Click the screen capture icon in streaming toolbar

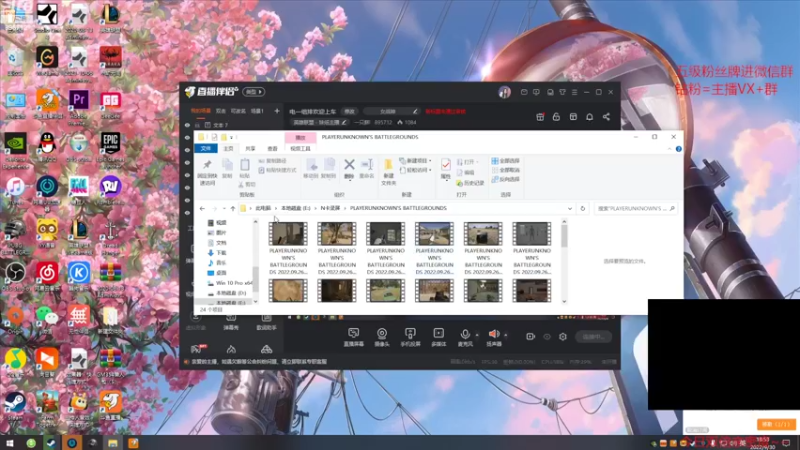tap(352, 334)
